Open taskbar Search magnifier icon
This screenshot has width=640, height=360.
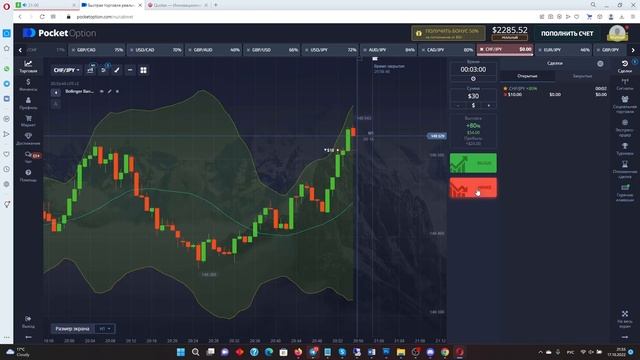click(196, 352)
